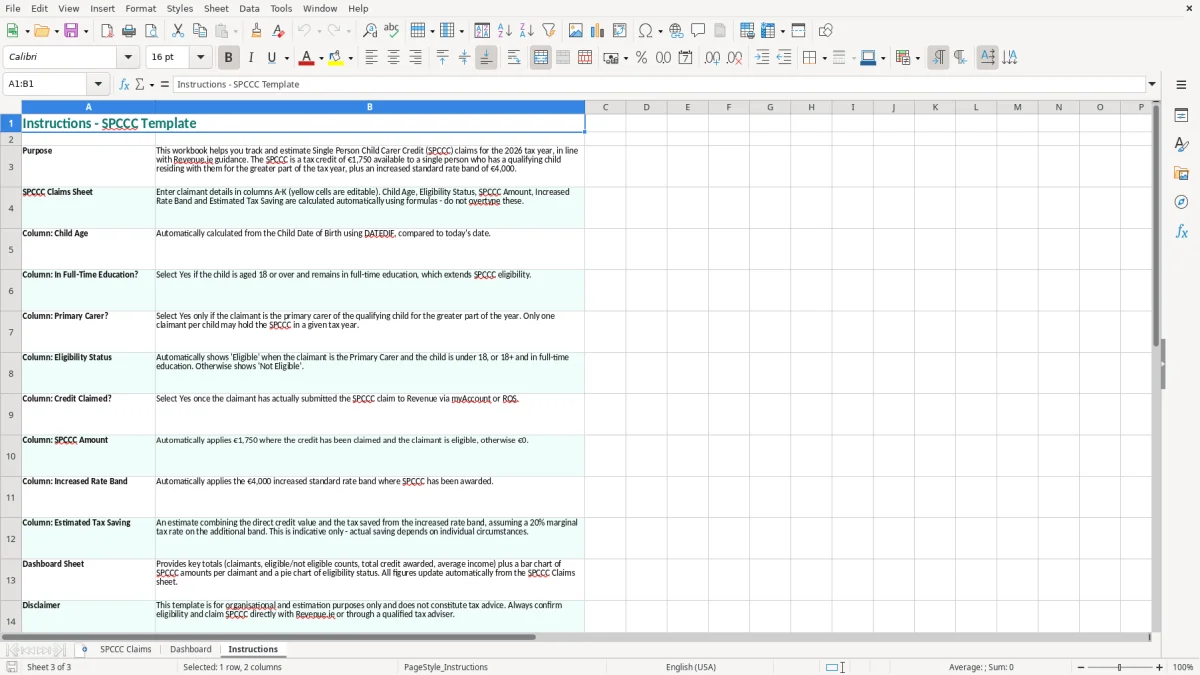
Task: Open the Sheet menu
Action: point(216,8)
